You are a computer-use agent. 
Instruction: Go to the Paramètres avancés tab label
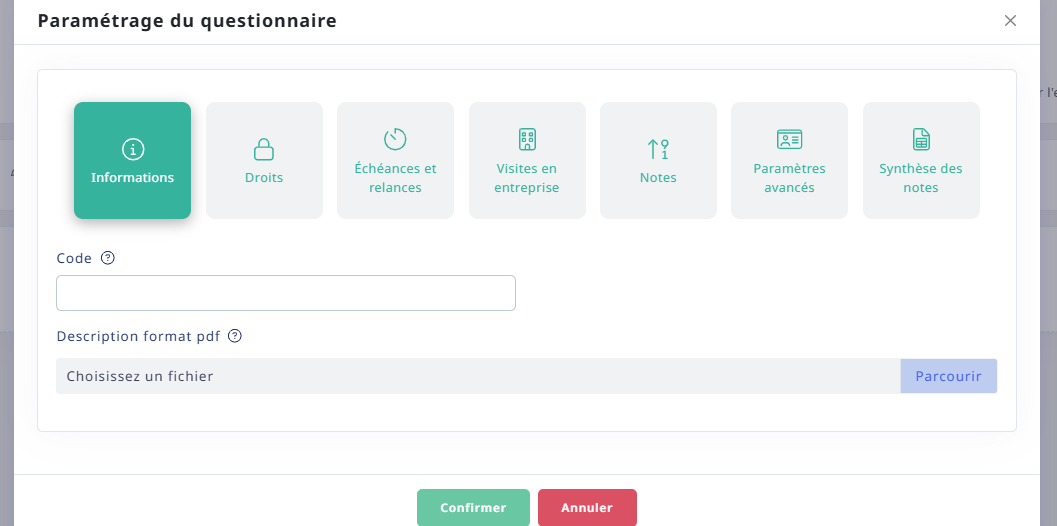coord(789,178)
